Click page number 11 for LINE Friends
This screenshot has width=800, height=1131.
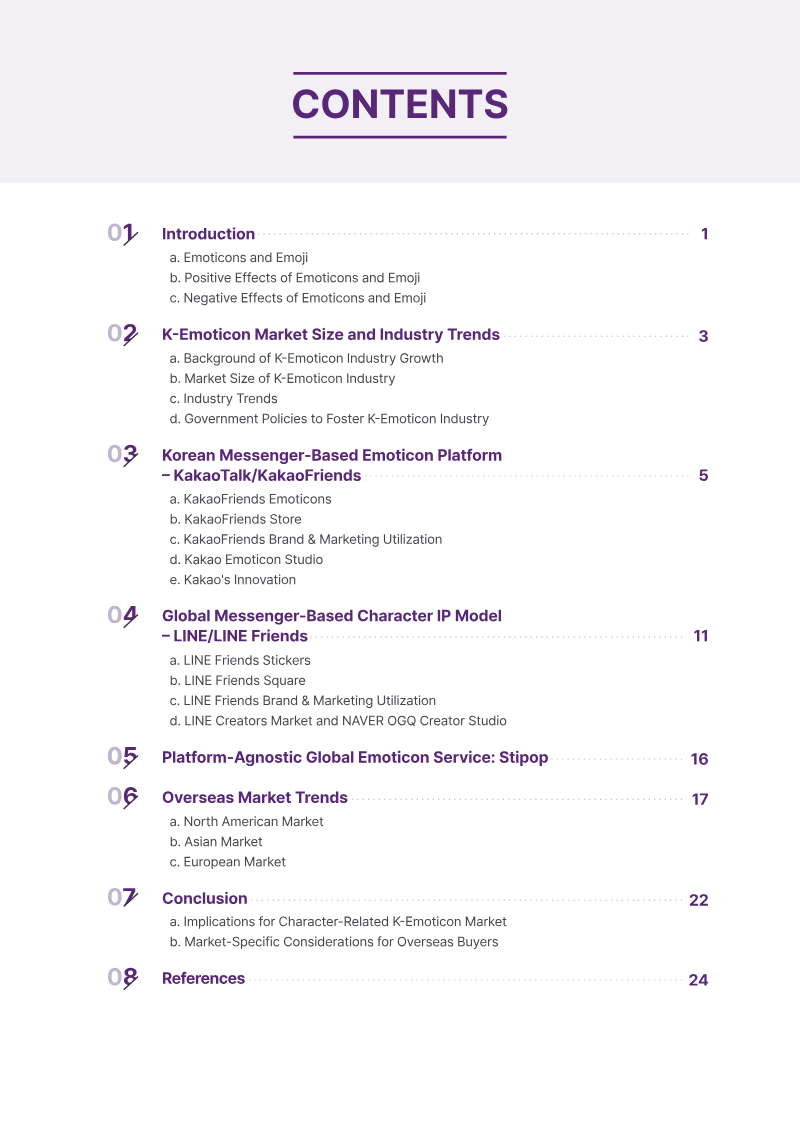pyautogui.click(x=700, y=636)
